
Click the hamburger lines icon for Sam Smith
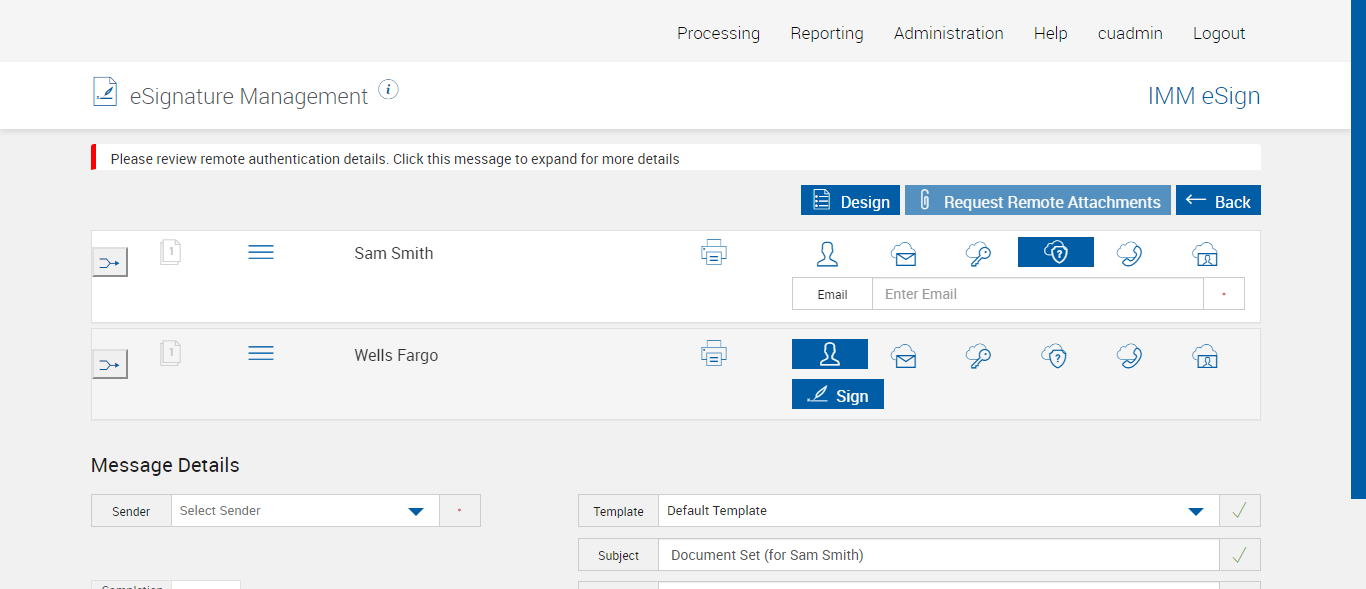pyautogui.click(x=261, y=252)
